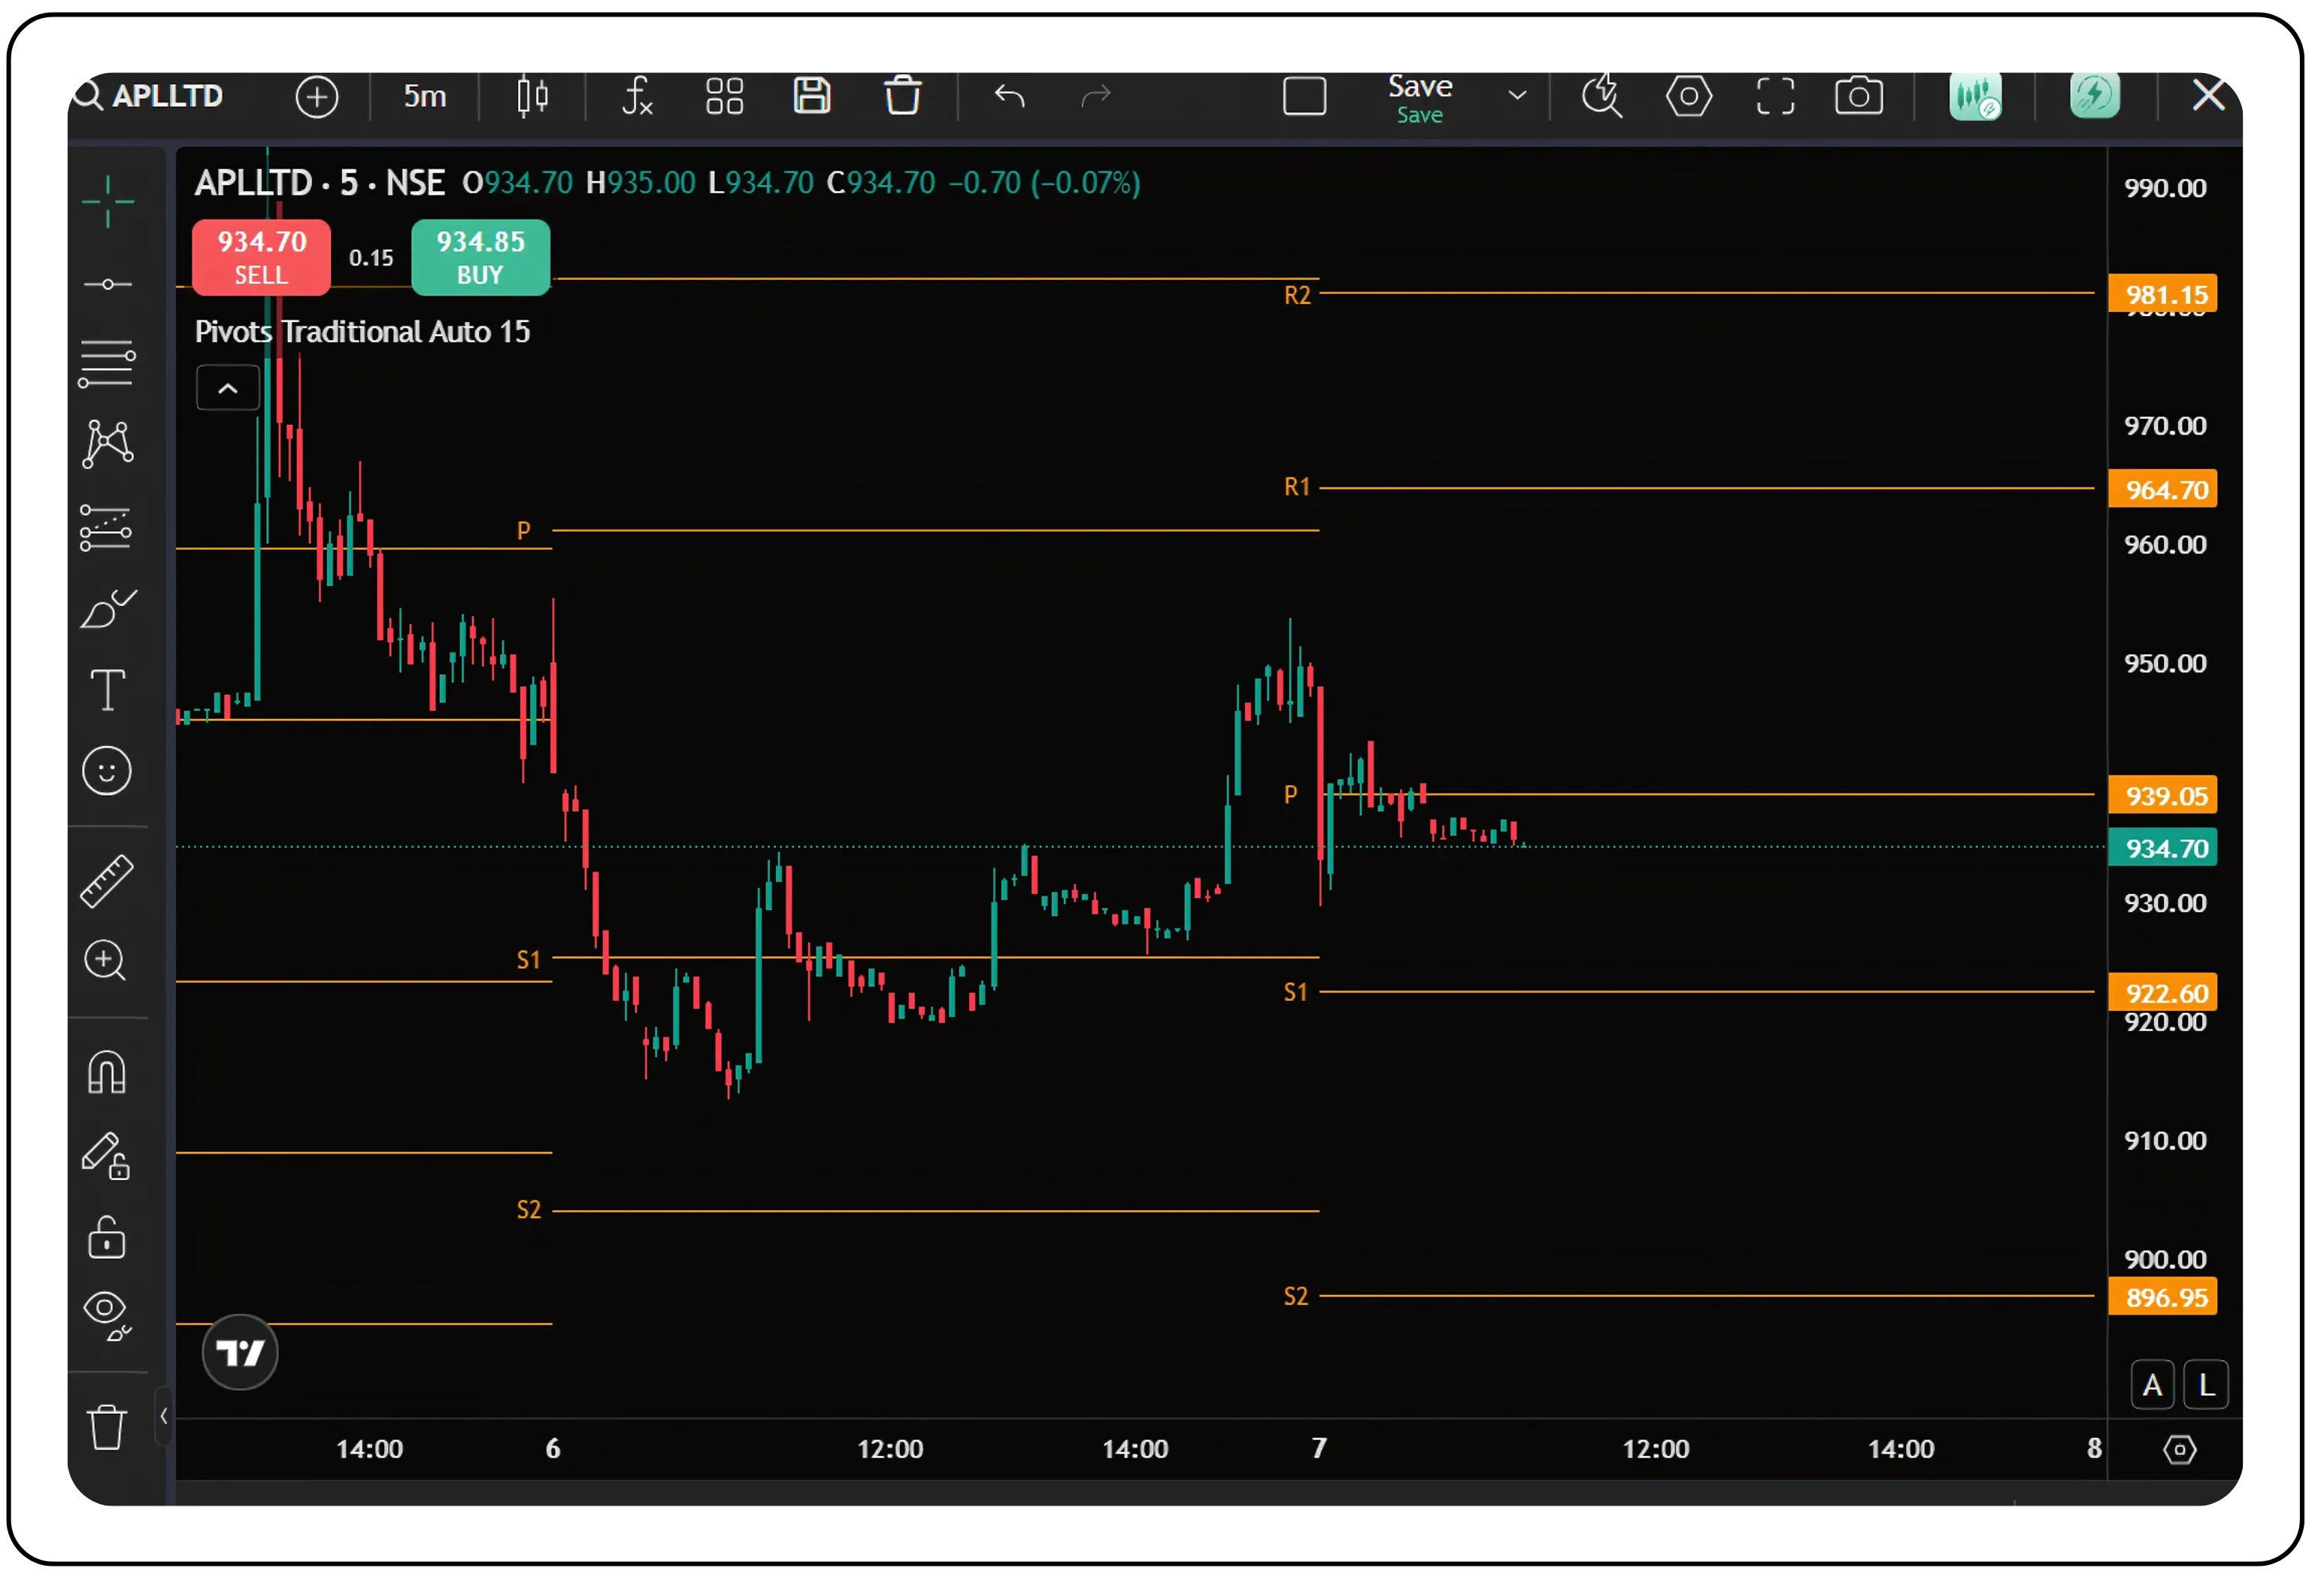The width and height of the screenshot is (2324, 1577).
Task: Open the Save dropdown arrow
Action: pos(1517,96)
